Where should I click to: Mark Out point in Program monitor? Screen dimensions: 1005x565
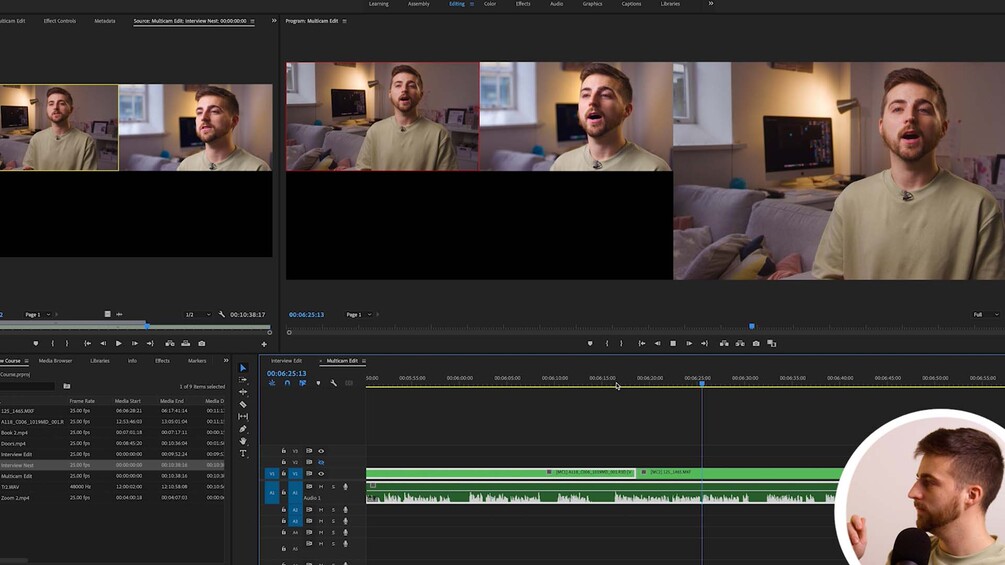point(621,343)
